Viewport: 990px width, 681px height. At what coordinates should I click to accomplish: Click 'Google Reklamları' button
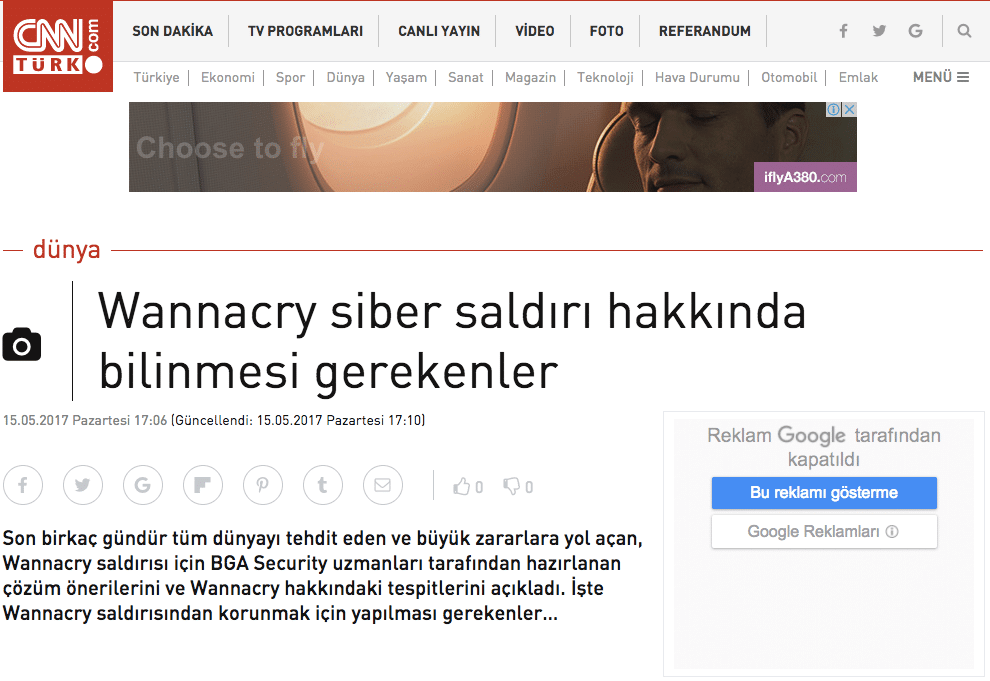click(x=824, y=531)
